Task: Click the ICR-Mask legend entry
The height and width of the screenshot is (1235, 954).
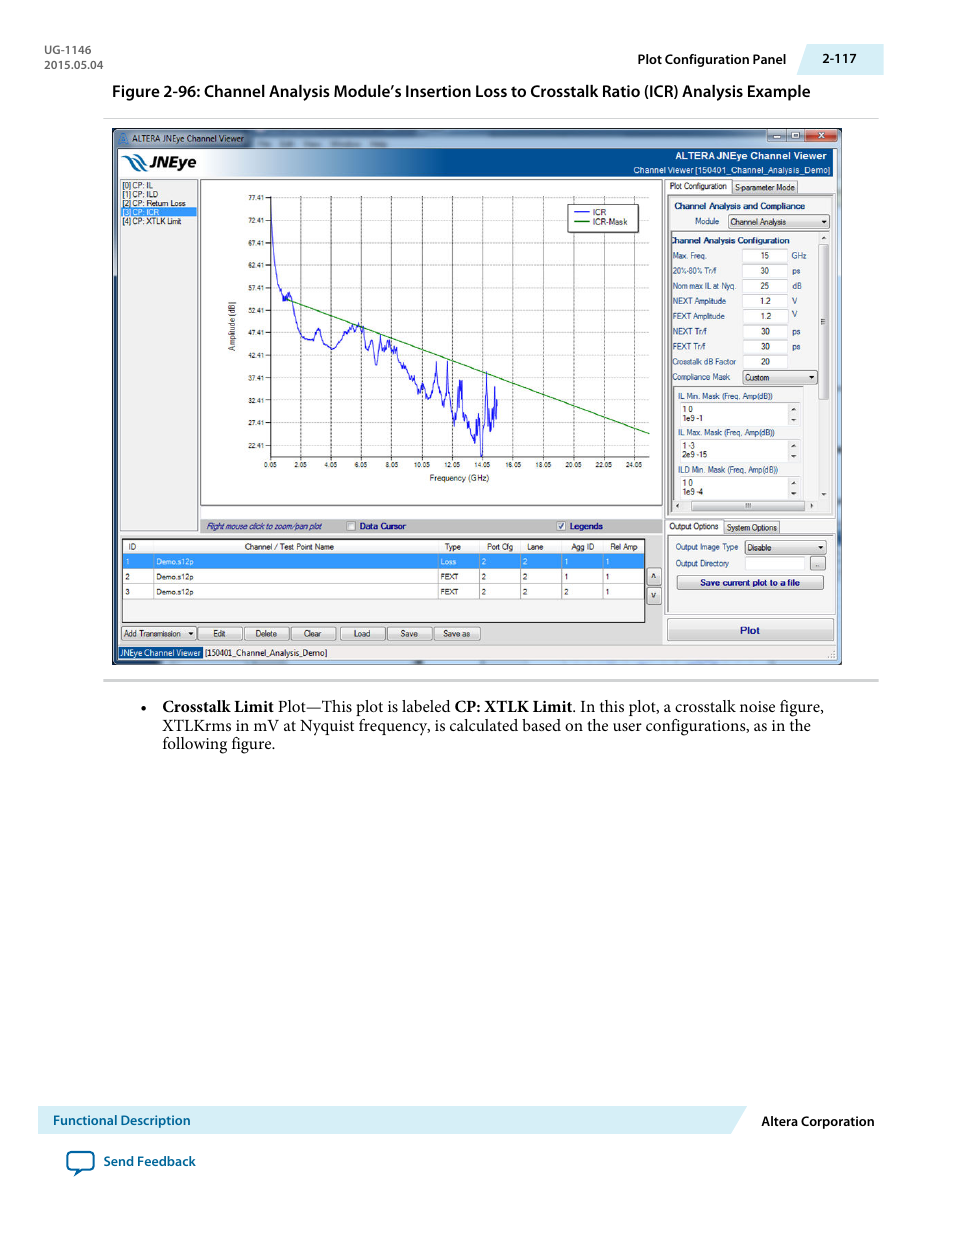Action: tap(601, 222)
